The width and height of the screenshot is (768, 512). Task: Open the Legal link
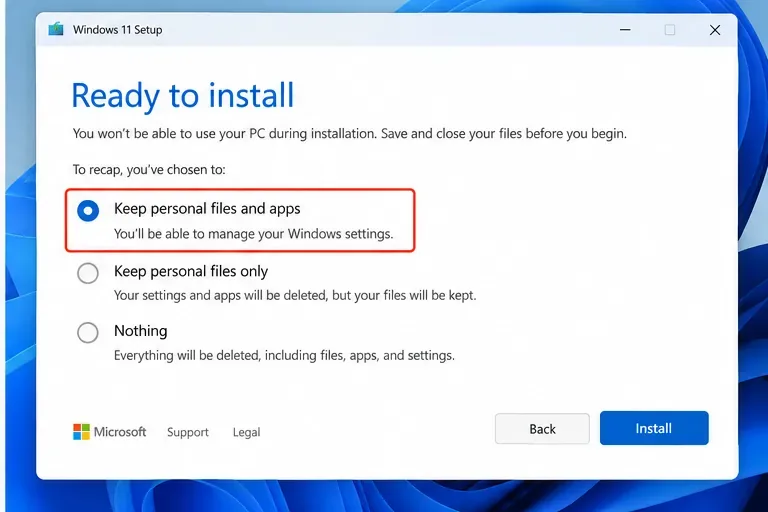coord(246,432)
